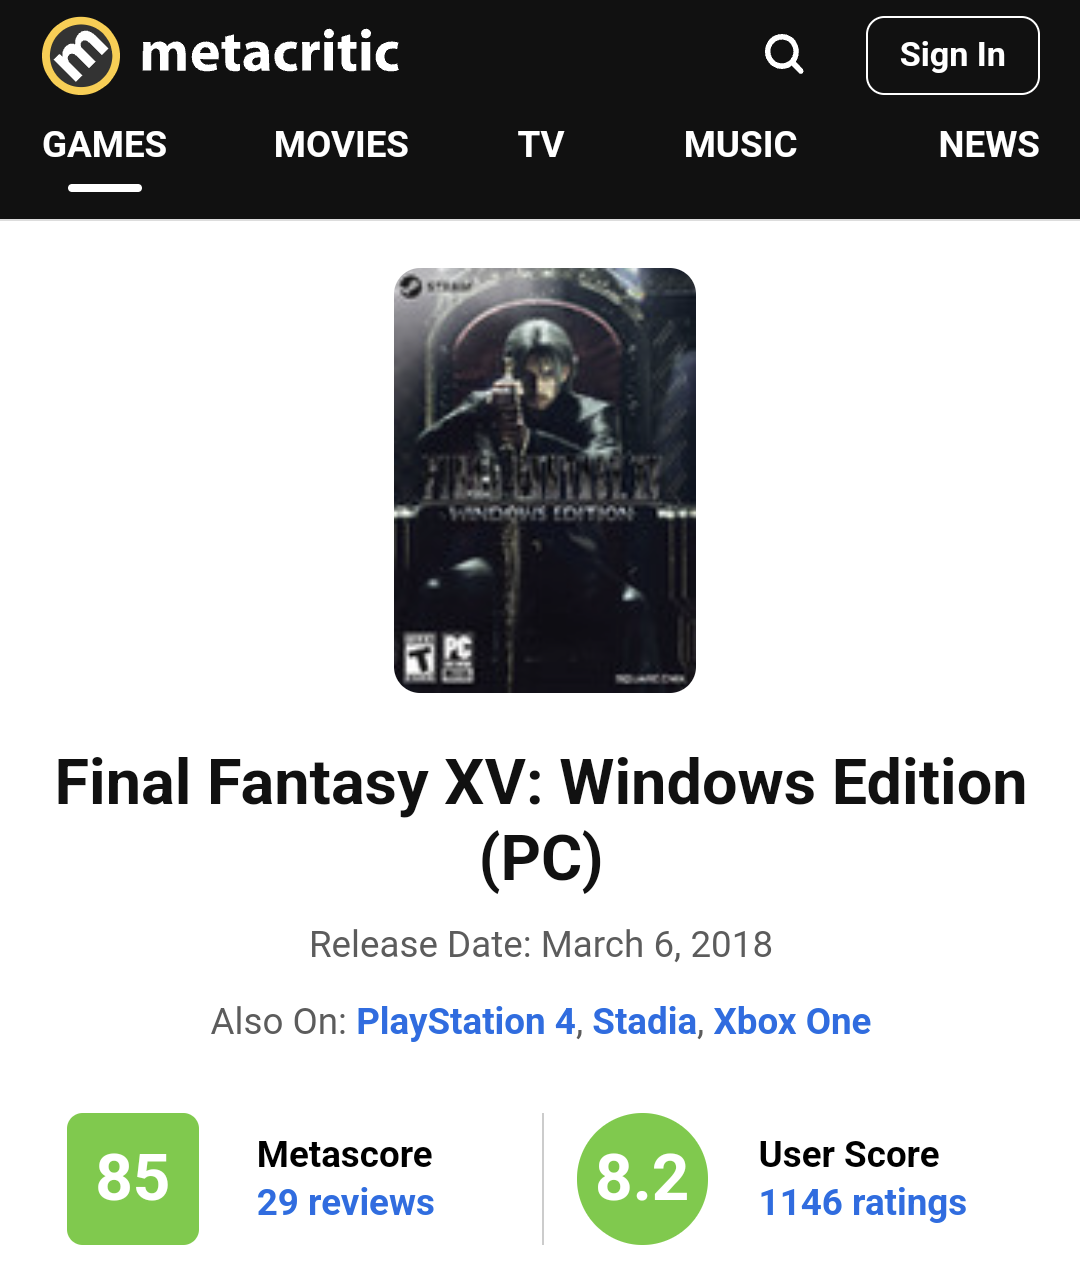Screen dimensions: 1080x1284
Task: Click the Final Fantasy XV cover art
Action: (545, 480)
